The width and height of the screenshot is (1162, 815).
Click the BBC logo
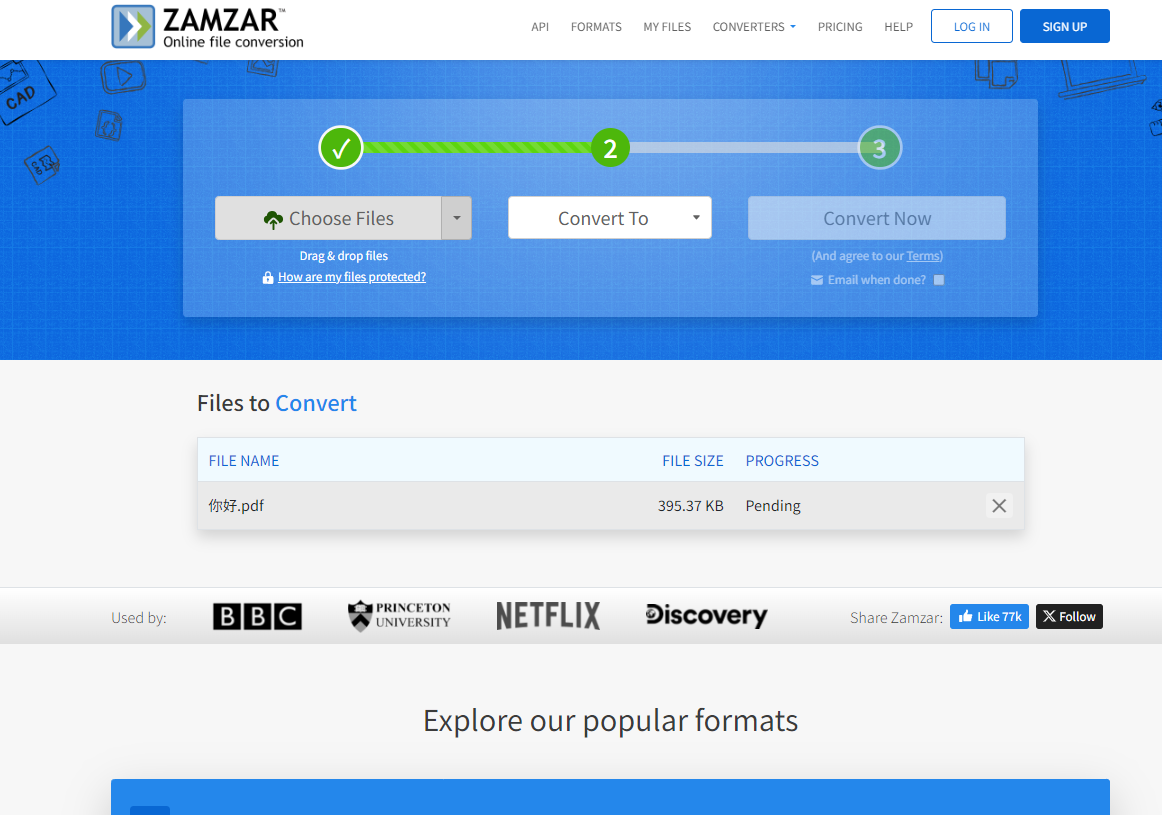click(257, 616)
